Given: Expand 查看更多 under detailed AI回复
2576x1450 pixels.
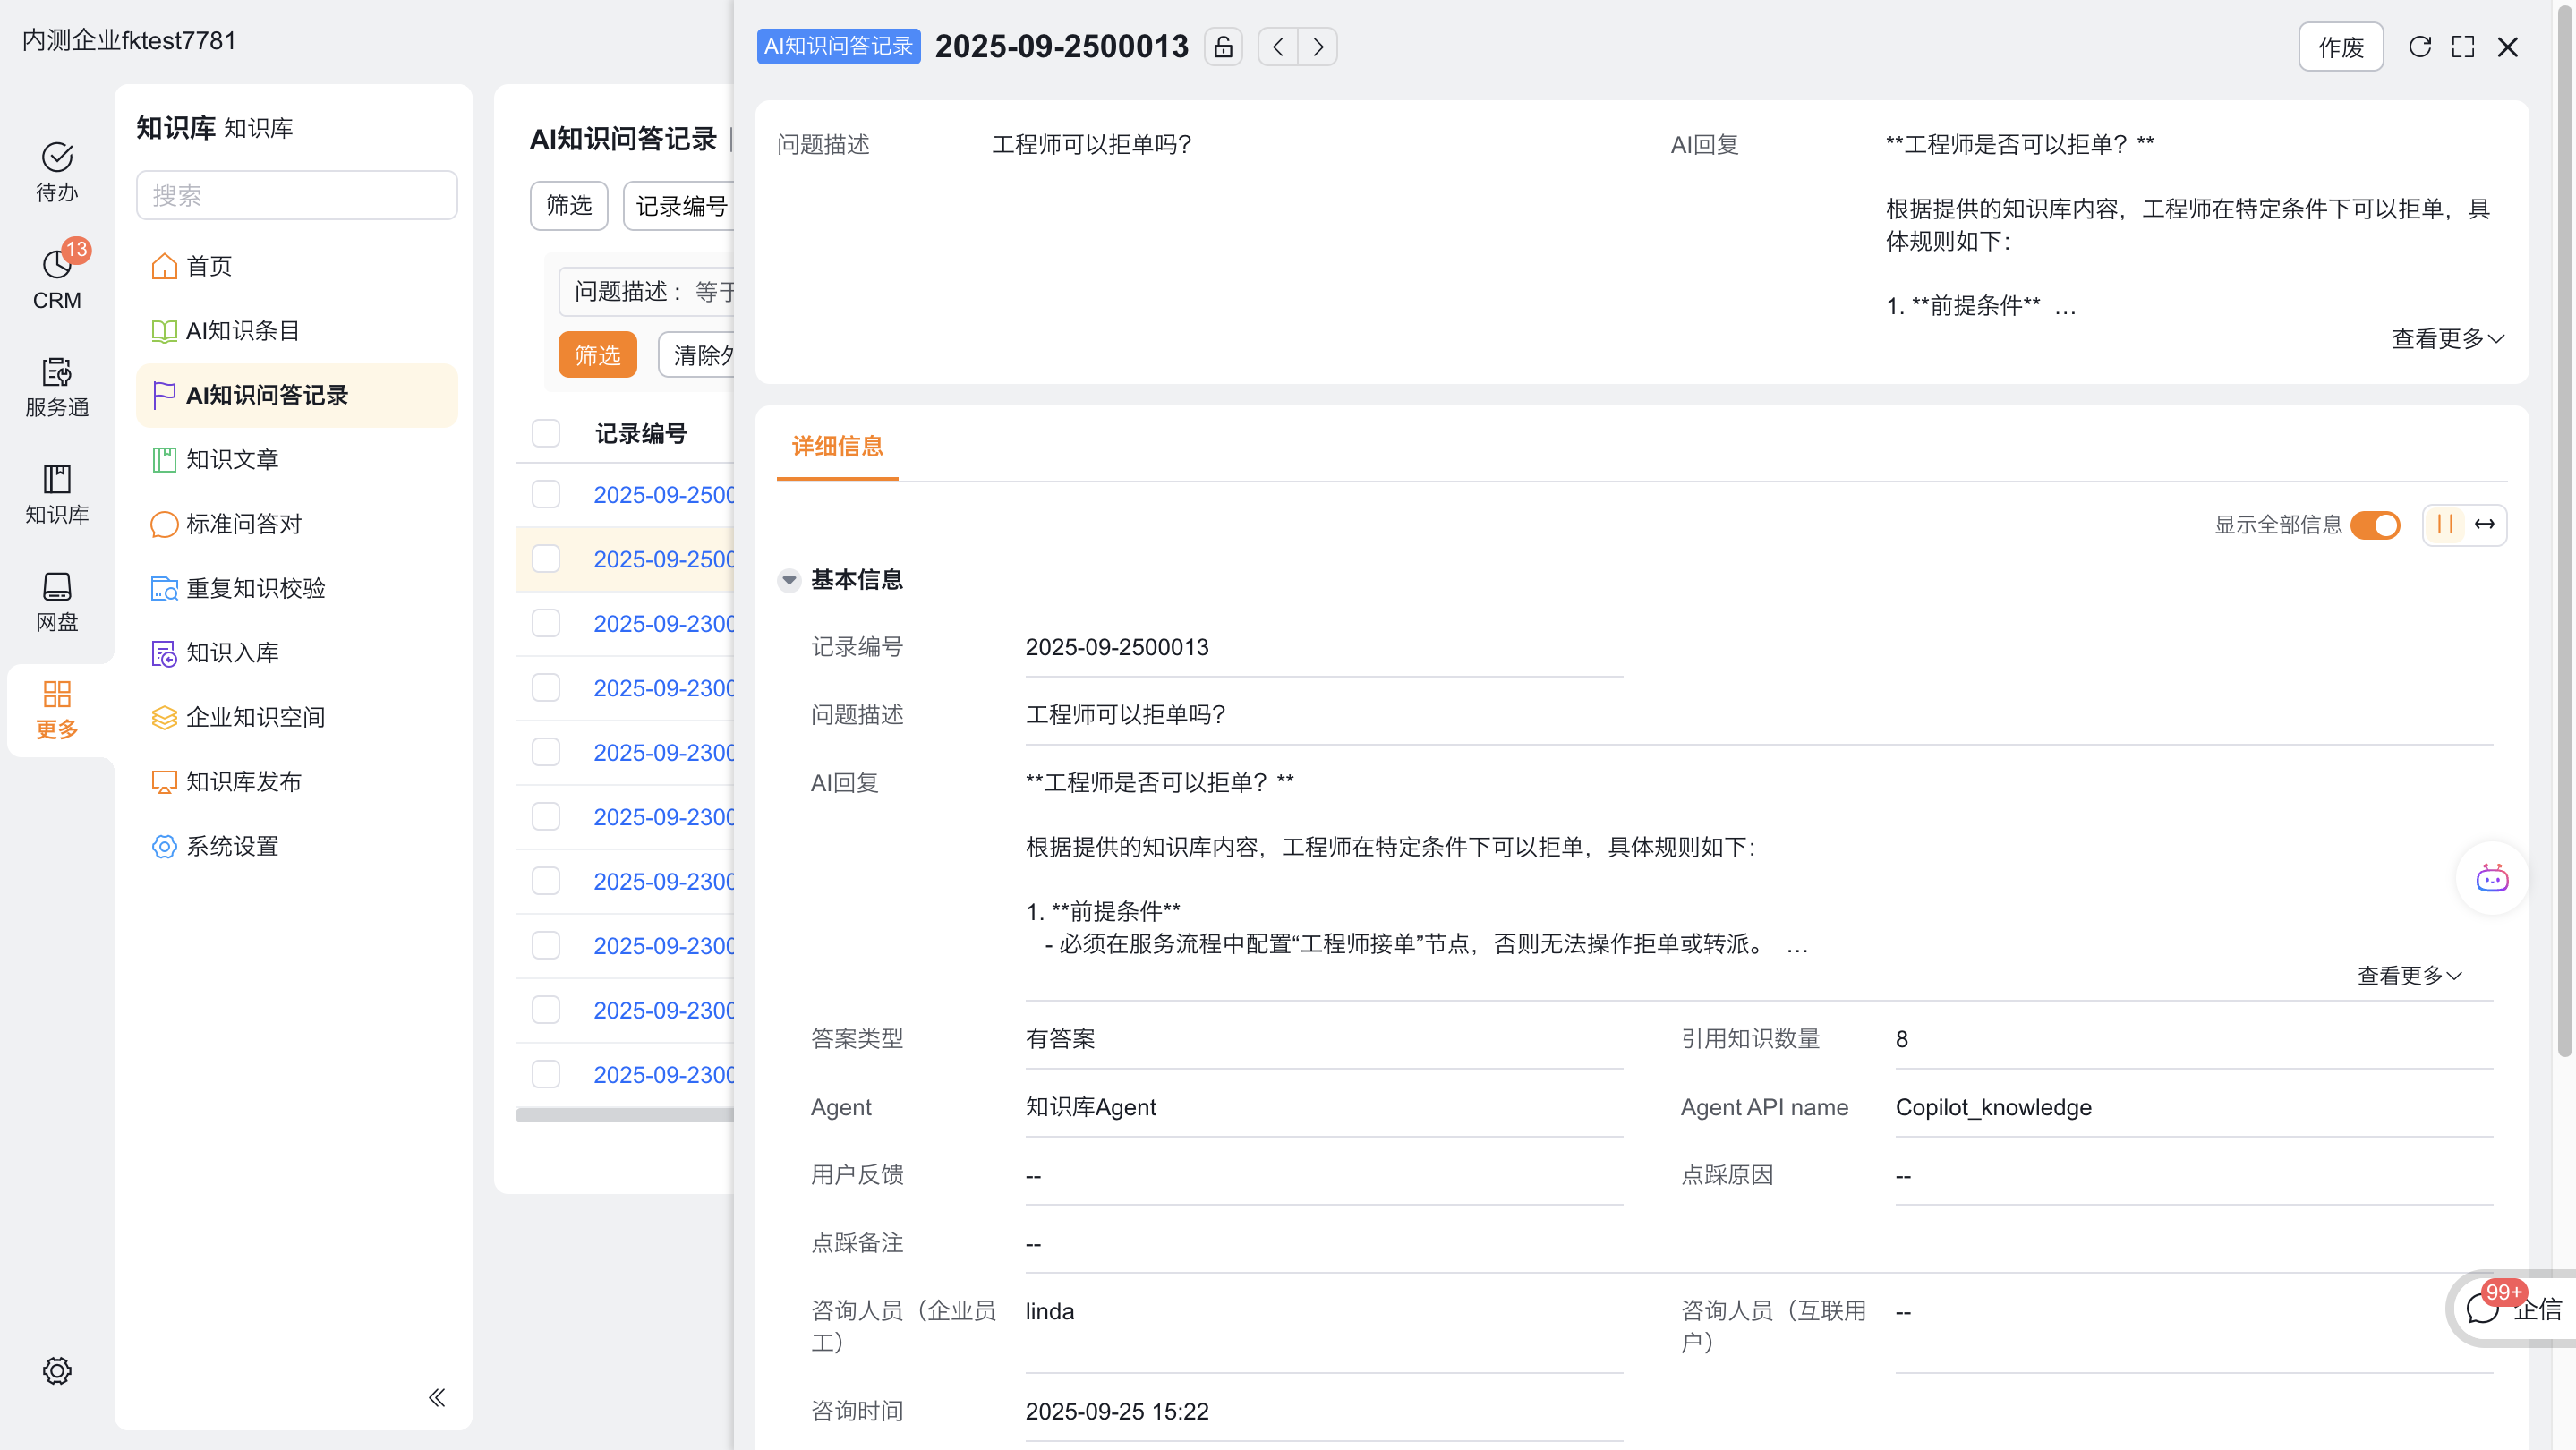Looking at the screenshot, I should (x=2409, y=975).
